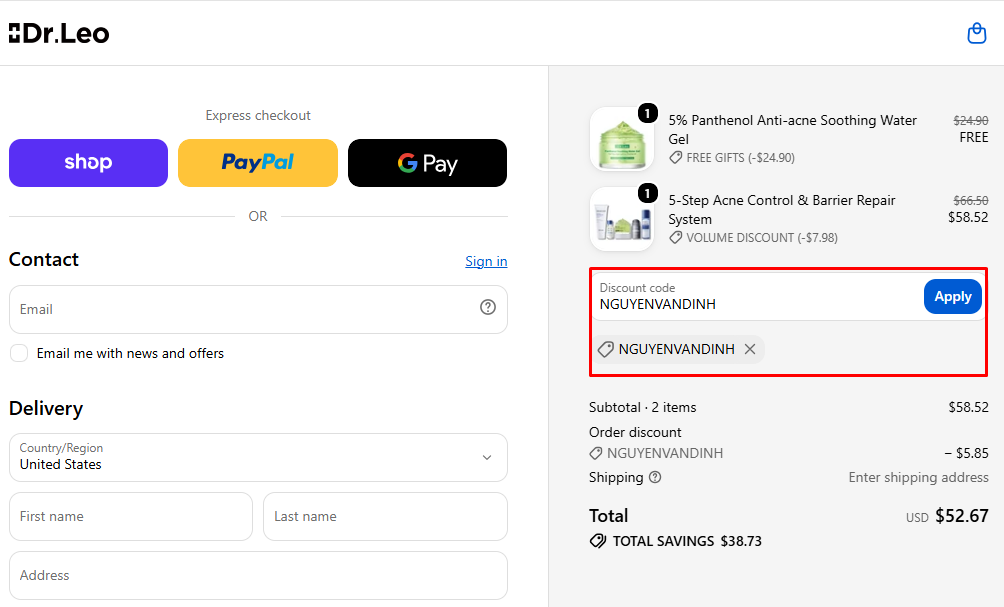1004x607 pixels.
Task: Click the Shipping info question icon
Action: coord(654,477)
